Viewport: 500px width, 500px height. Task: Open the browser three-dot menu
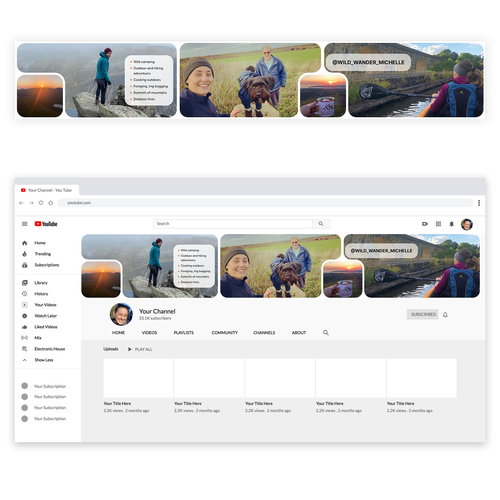(x=479, y=203)
